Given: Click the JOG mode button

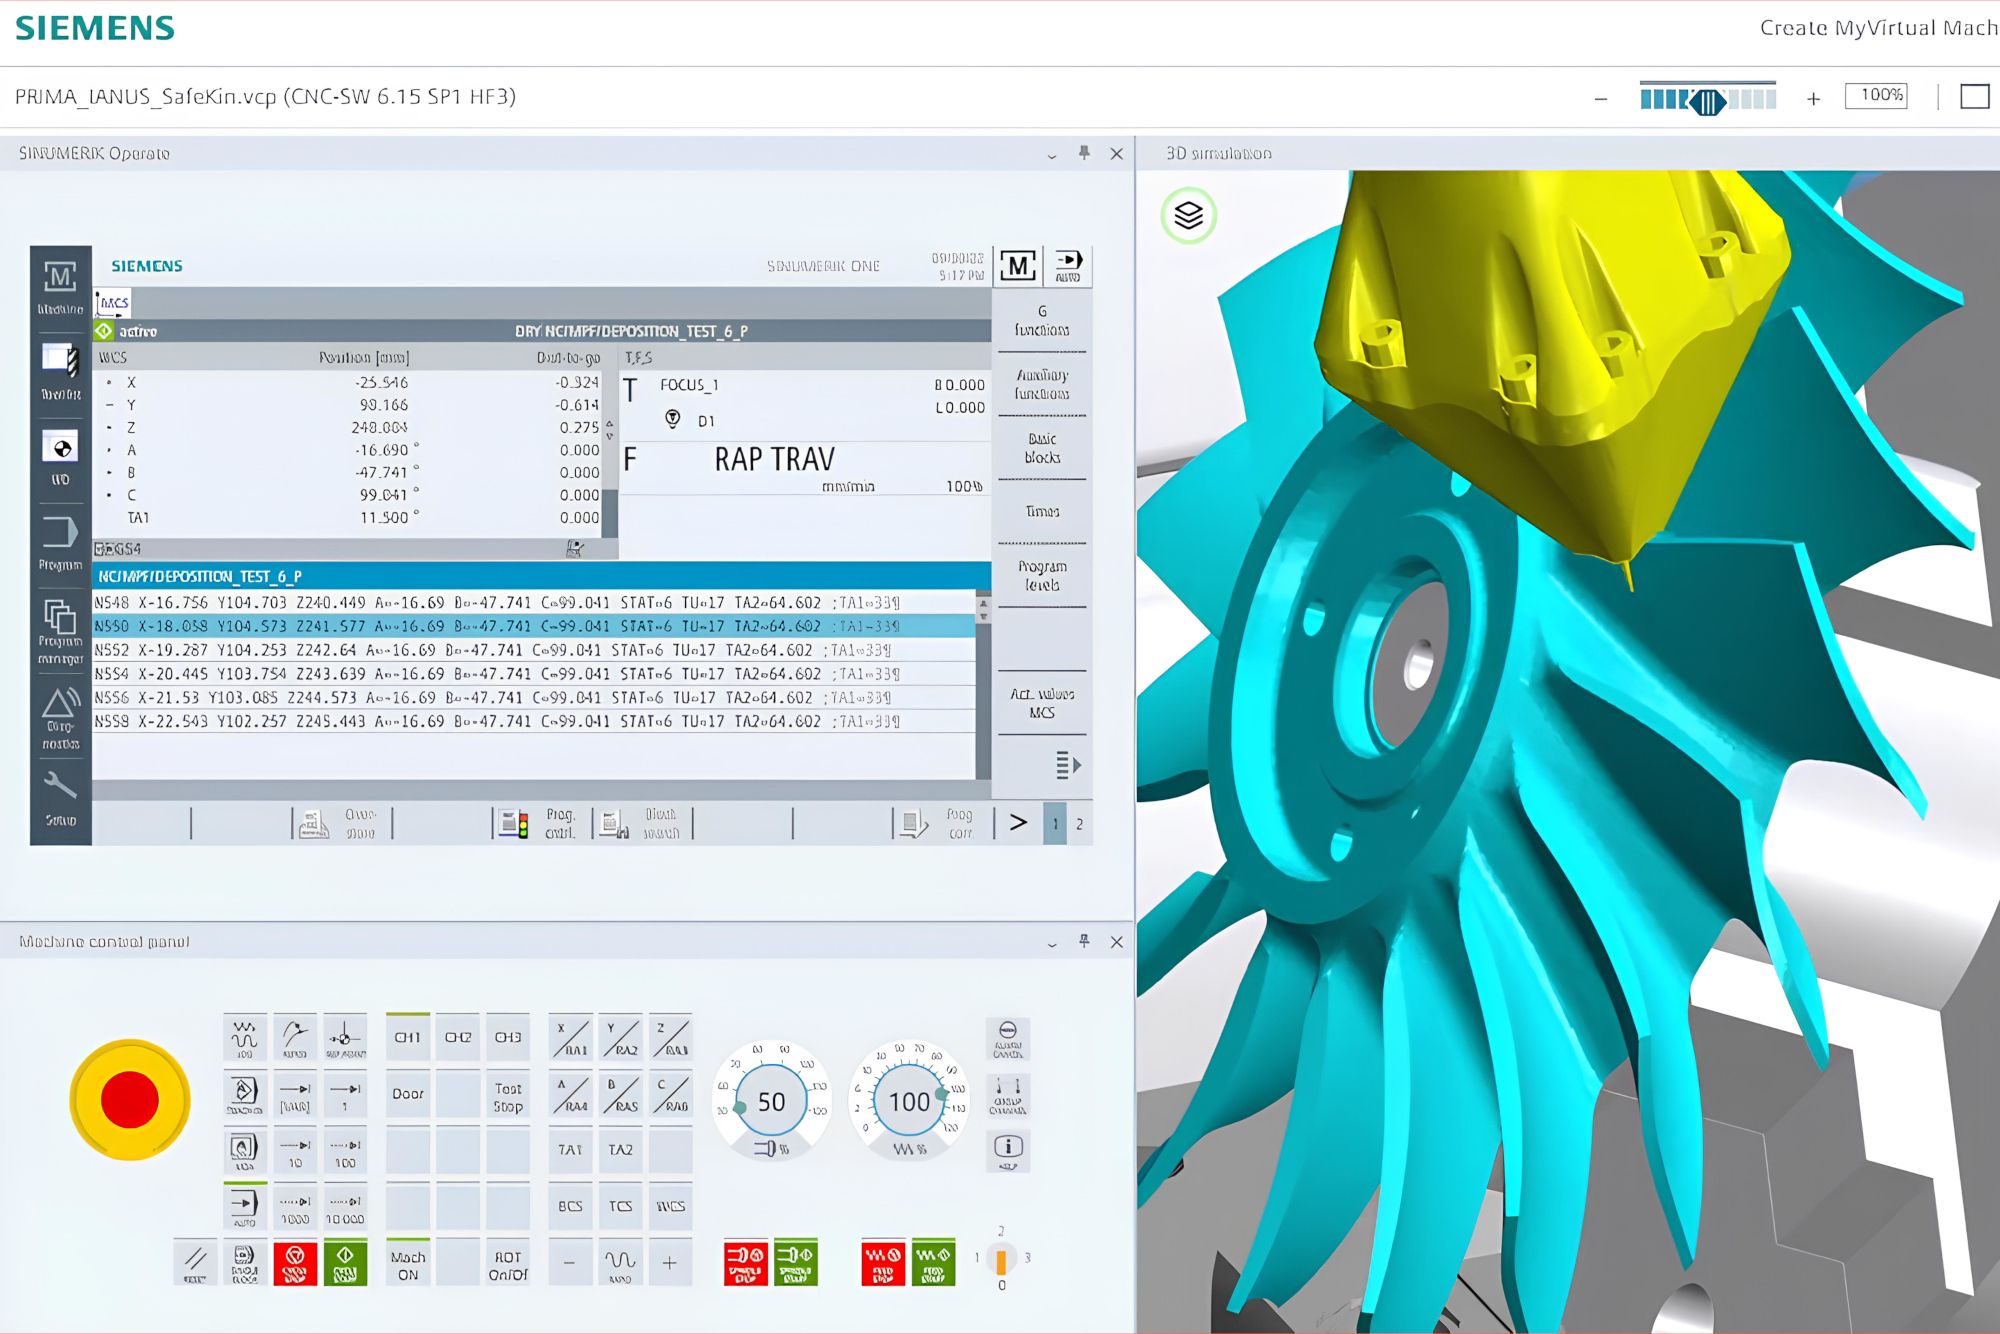Looking at the screenshot, I should (245, 1037).
